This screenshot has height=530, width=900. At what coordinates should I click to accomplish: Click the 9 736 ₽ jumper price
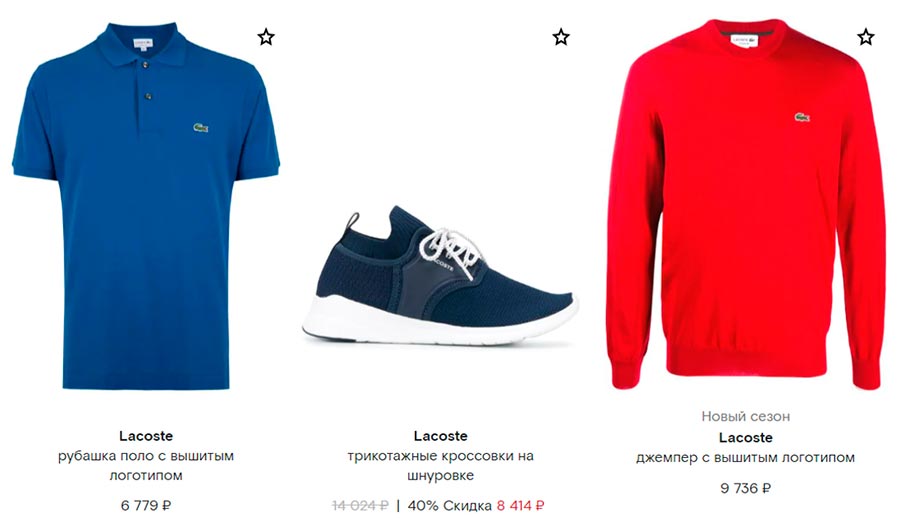pos(746,488)
